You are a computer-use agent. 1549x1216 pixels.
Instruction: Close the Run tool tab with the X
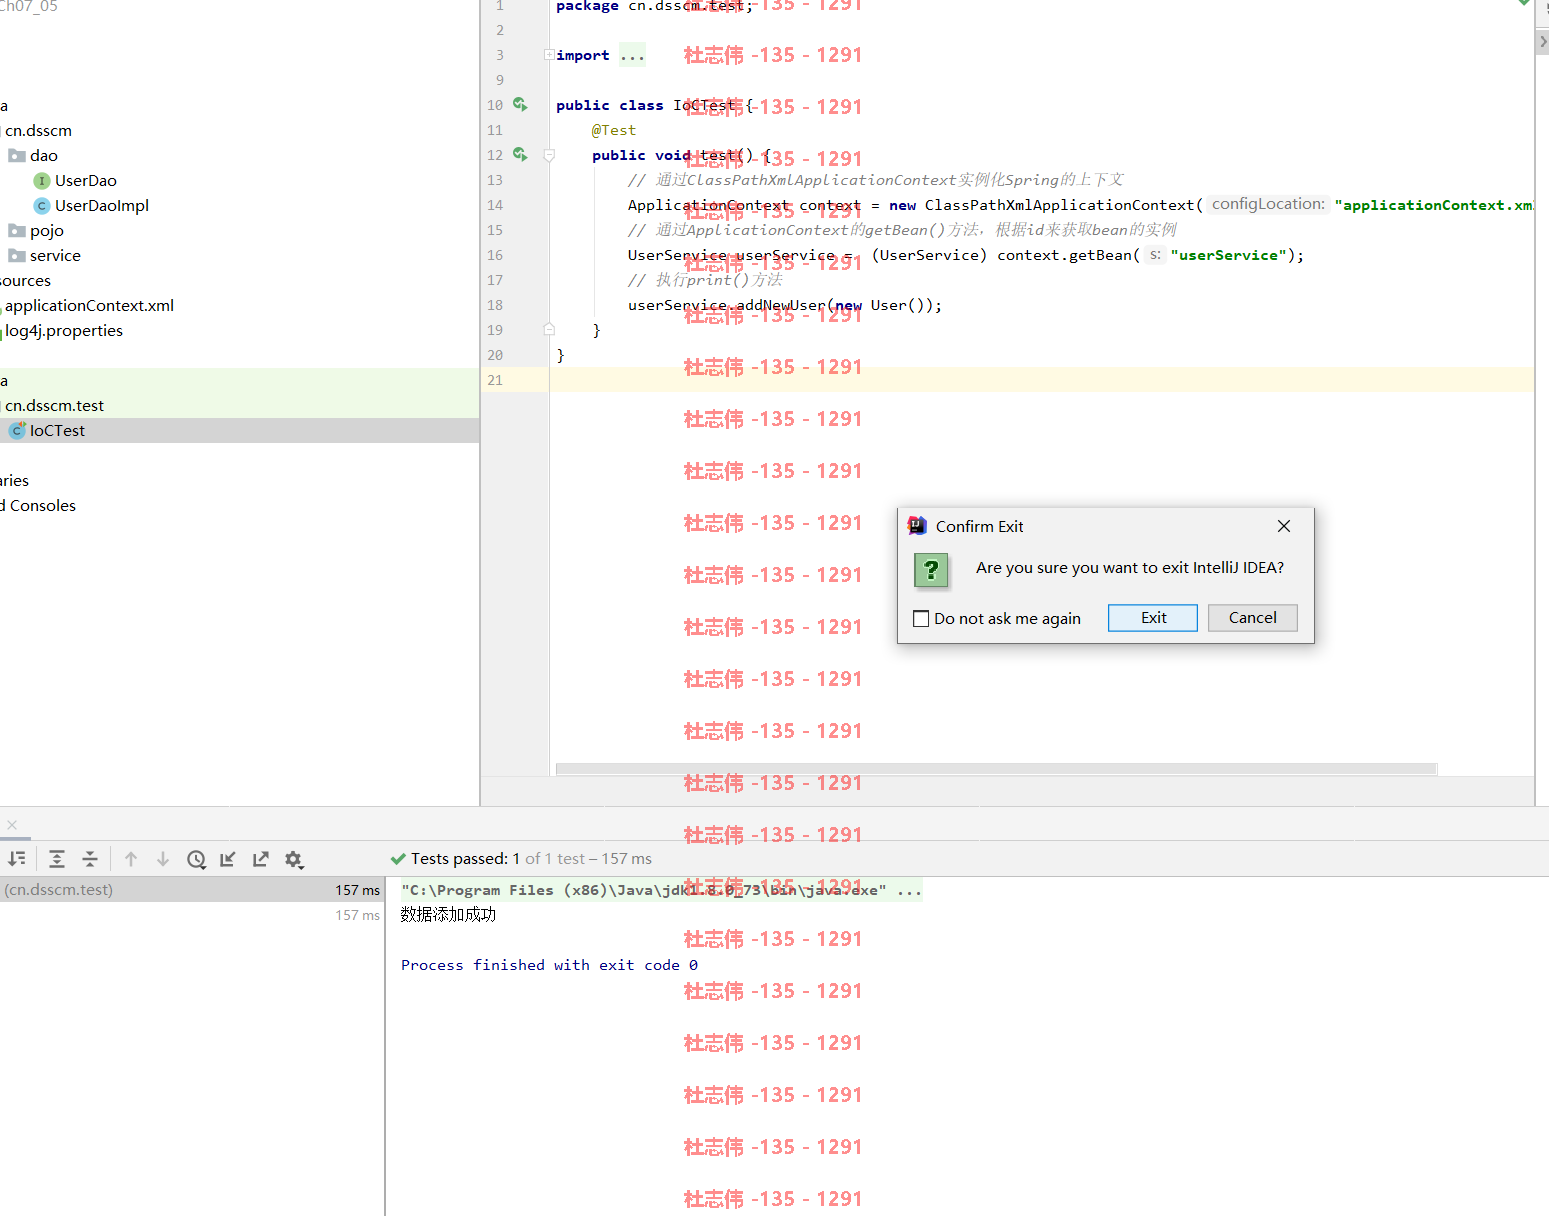(x=12, y=825)
